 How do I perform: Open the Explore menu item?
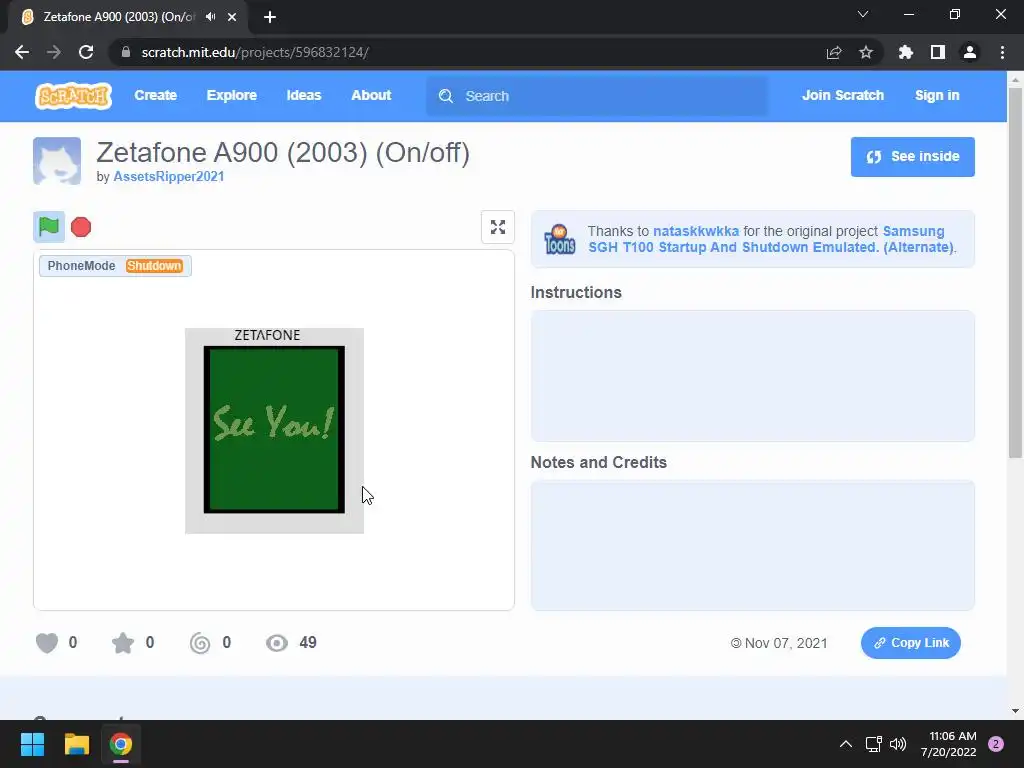pos(232,95)
